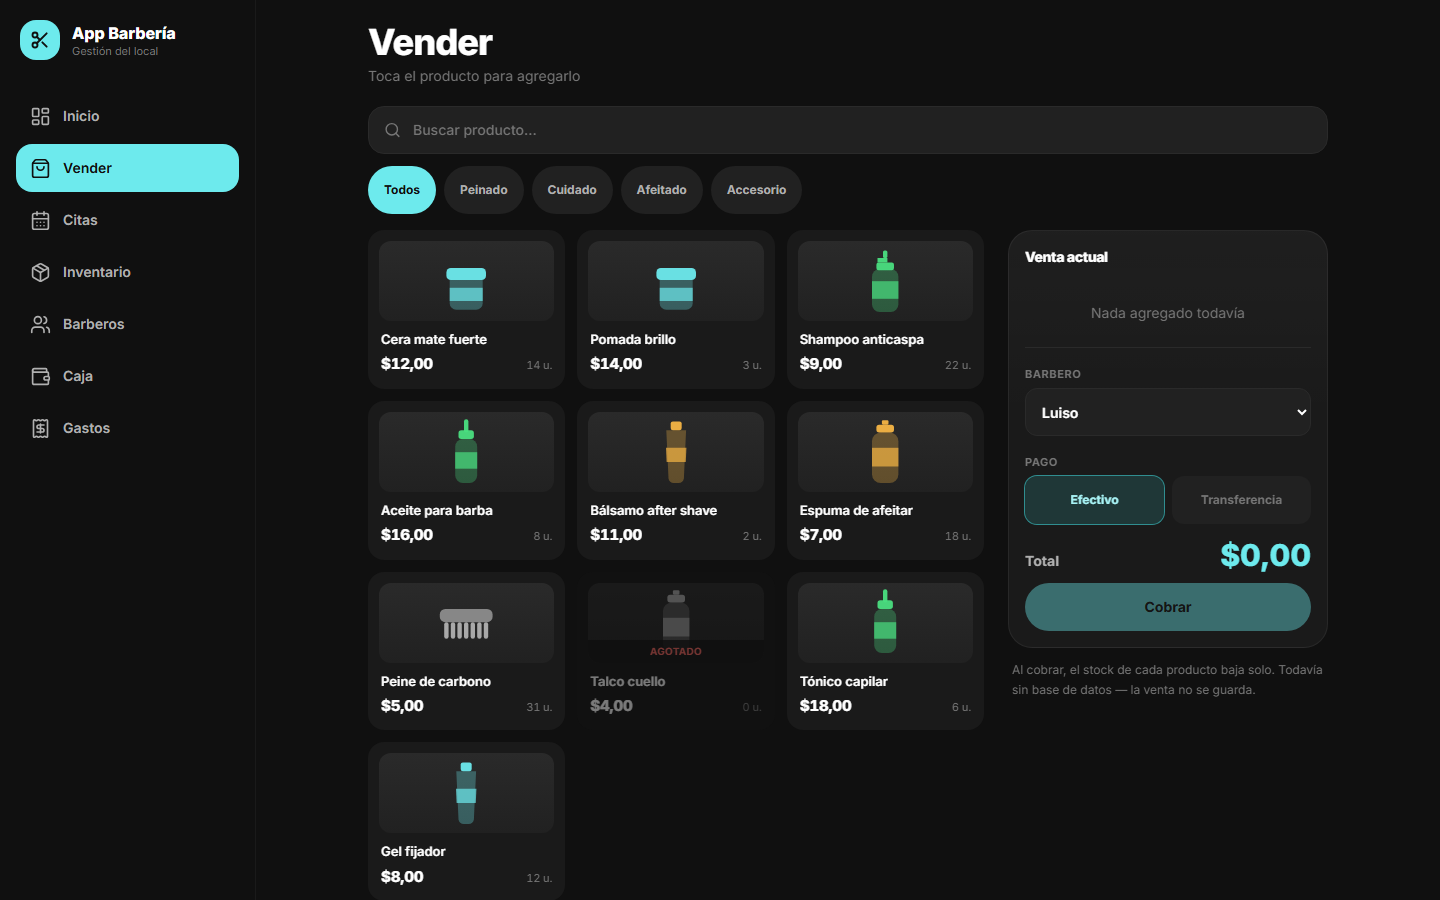Open Citas in the sidebar
The height and width of the screenshot is (900, 1440).
(127, 220)
